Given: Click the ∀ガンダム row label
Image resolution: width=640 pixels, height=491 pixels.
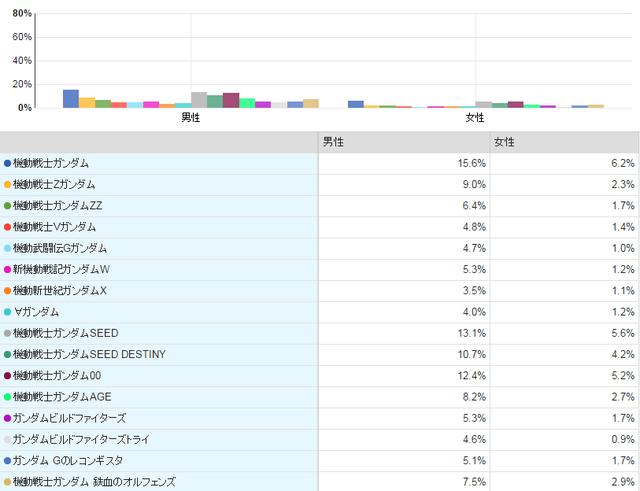Looking at the screenshot, I should pos(39,312).
